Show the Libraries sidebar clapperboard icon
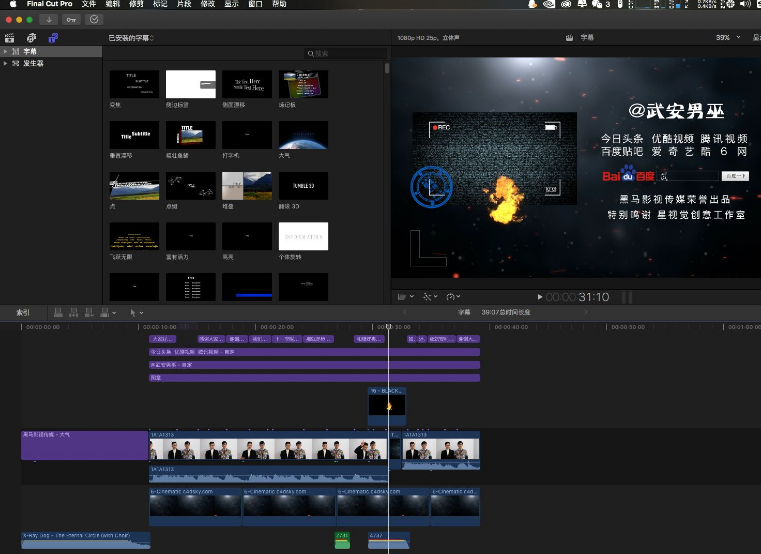Viewport: 761px width, 554px height. [10, 37]
